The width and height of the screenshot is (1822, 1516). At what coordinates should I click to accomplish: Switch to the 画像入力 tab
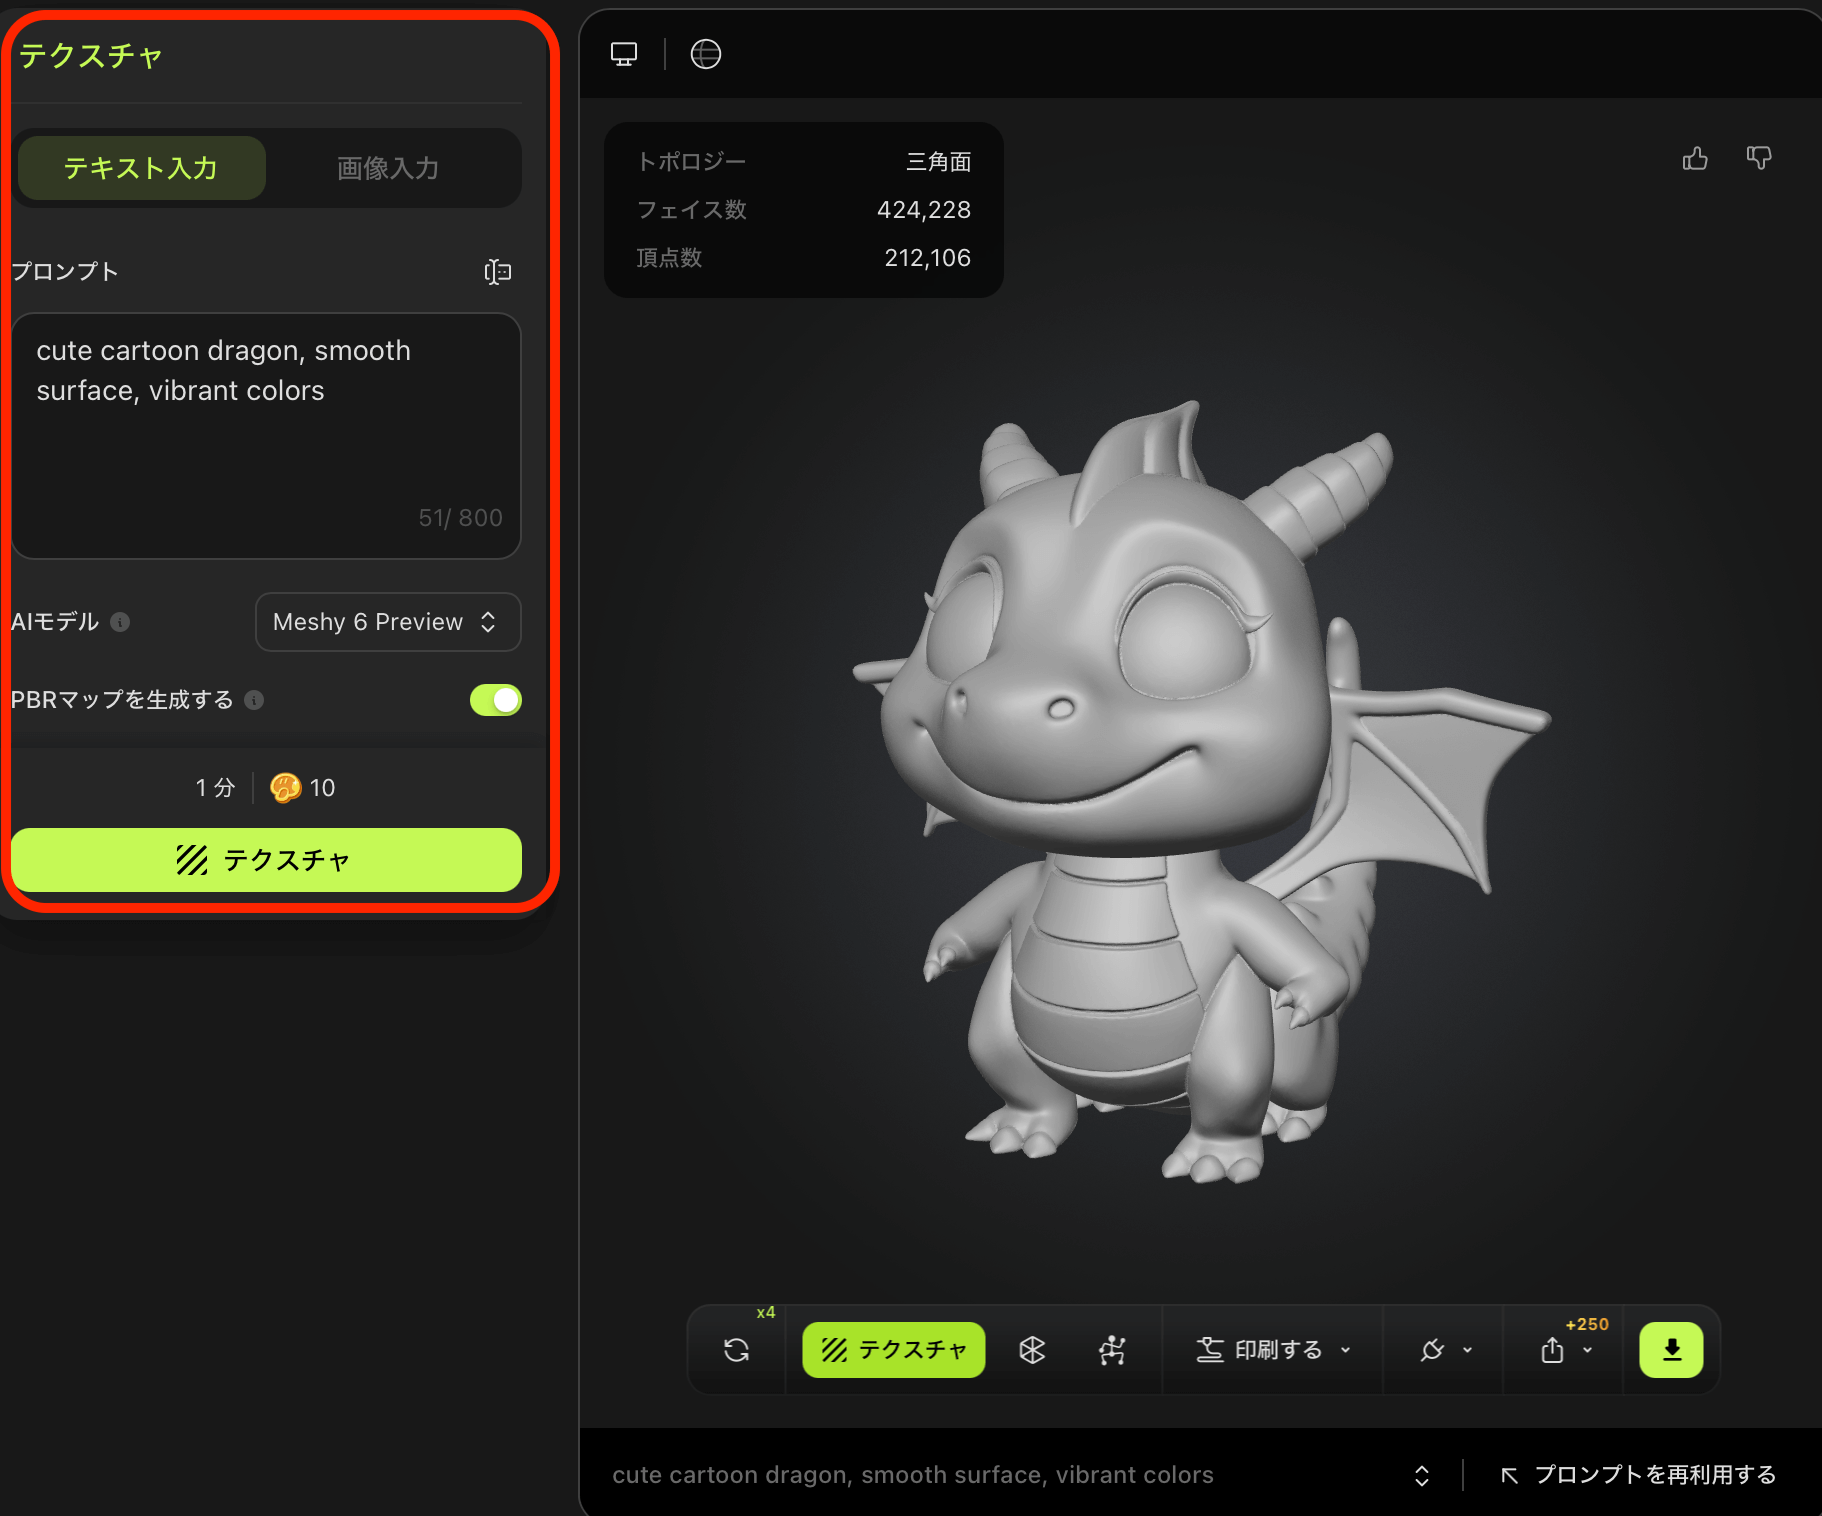coord(388,168)
